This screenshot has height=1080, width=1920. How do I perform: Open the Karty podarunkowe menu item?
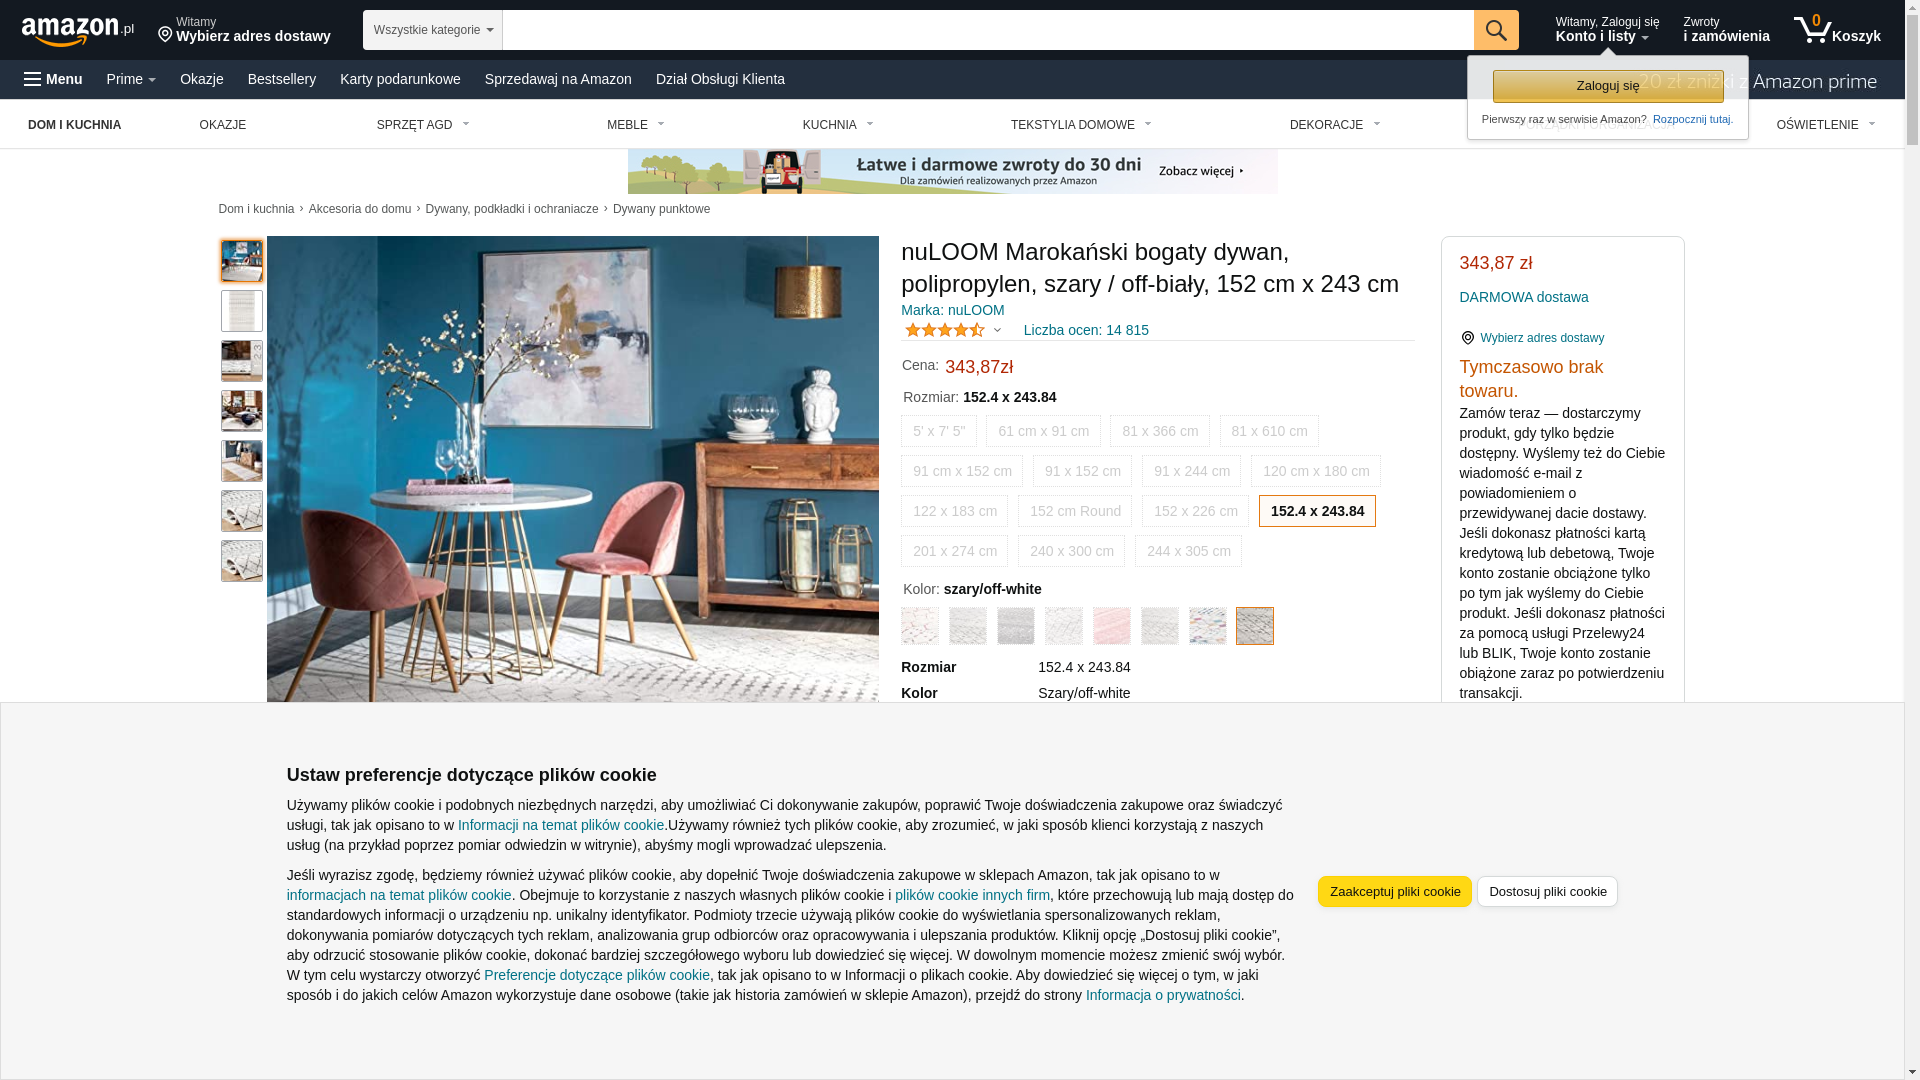click(400, 79)
